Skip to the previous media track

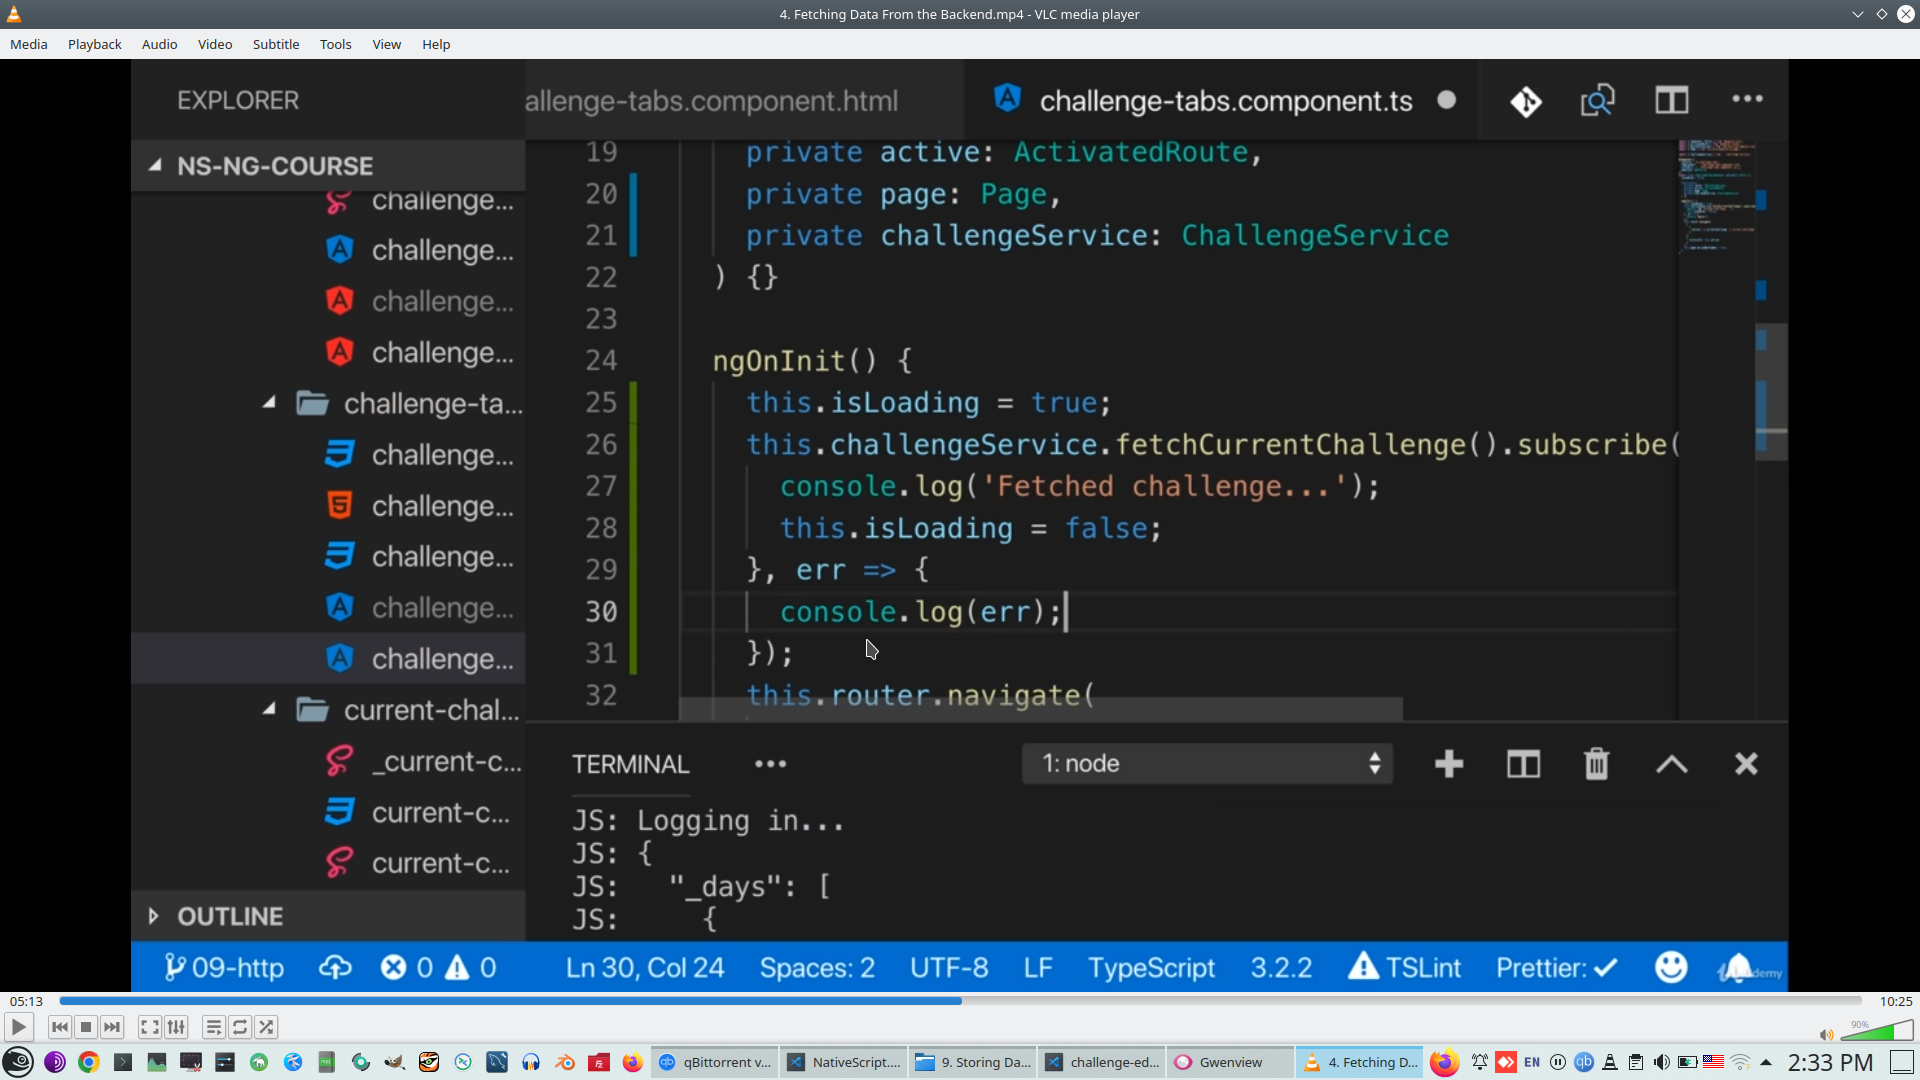point(59,1027)
